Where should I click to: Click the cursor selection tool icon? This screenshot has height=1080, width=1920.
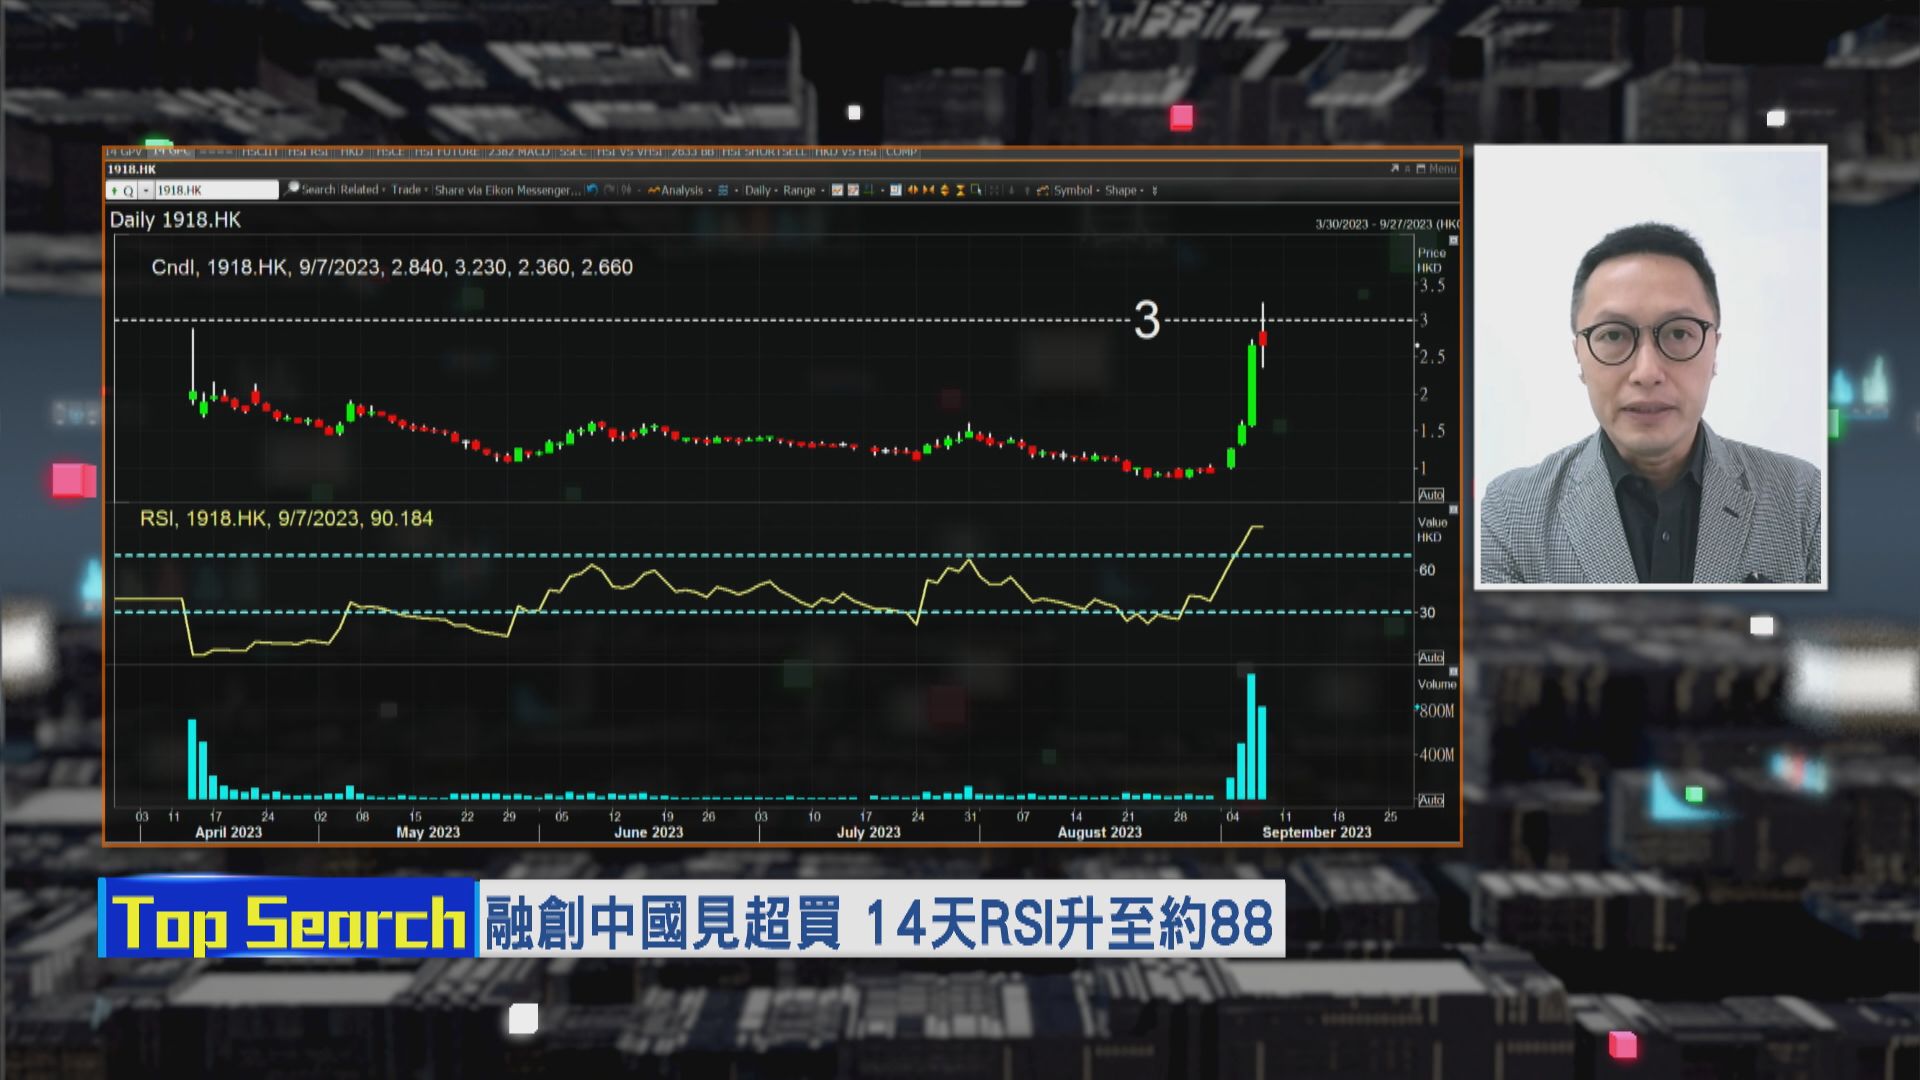[976, 189]
